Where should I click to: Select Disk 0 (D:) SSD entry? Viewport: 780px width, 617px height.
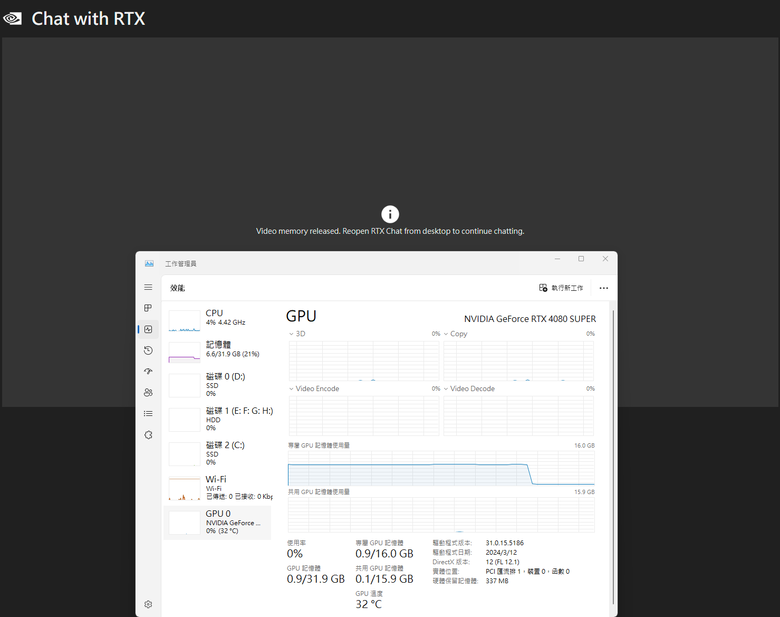tap(218, 385)
